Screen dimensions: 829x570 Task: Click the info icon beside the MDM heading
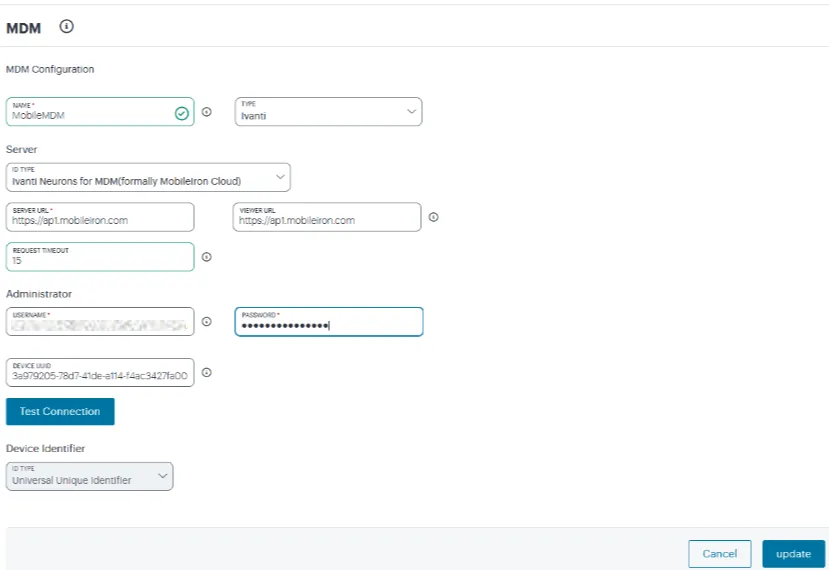click(67, 26)
